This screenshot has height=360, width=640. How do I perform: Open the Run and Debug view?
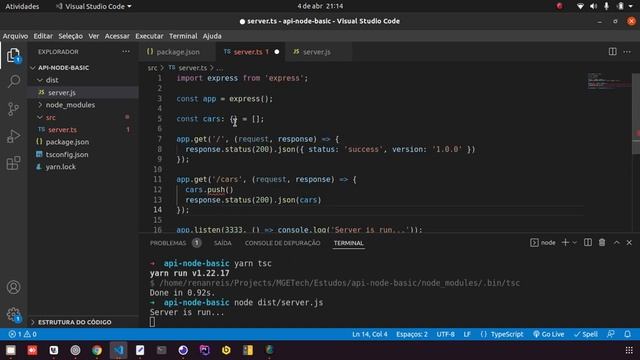(x=13, y=136)
